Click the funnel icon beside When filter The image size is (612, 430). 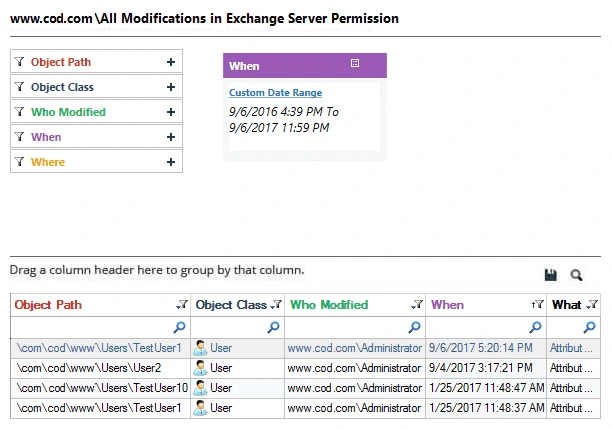click(19, 137)
